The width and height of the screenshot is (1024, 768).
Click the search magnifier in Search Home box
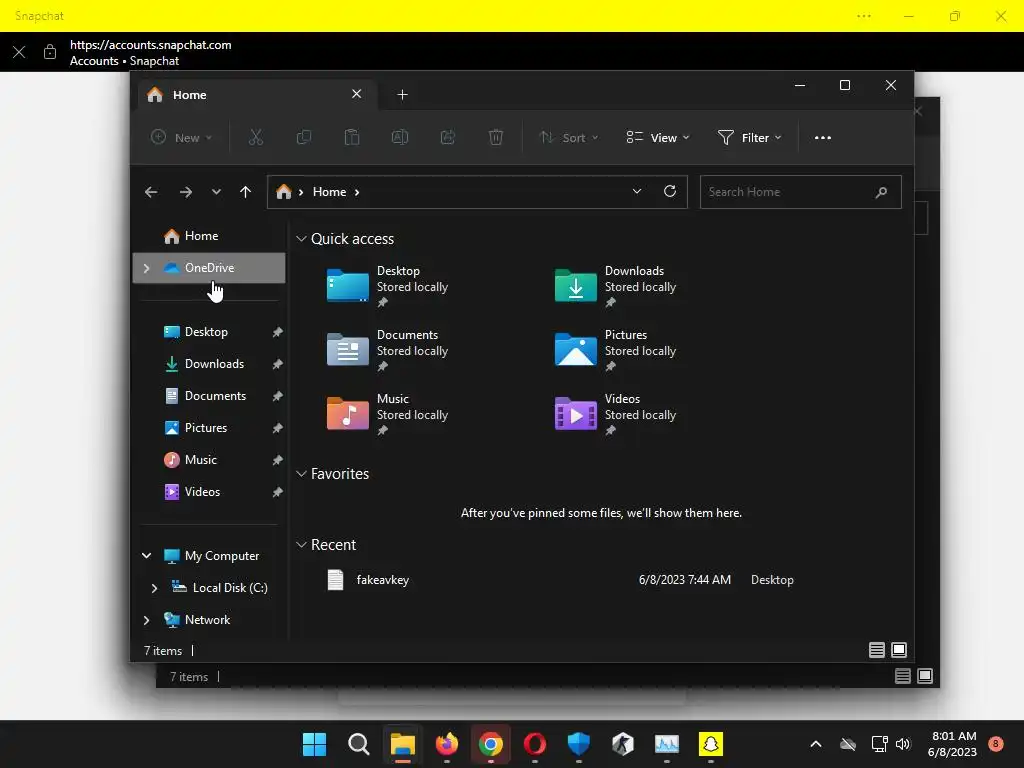[882, 192]
